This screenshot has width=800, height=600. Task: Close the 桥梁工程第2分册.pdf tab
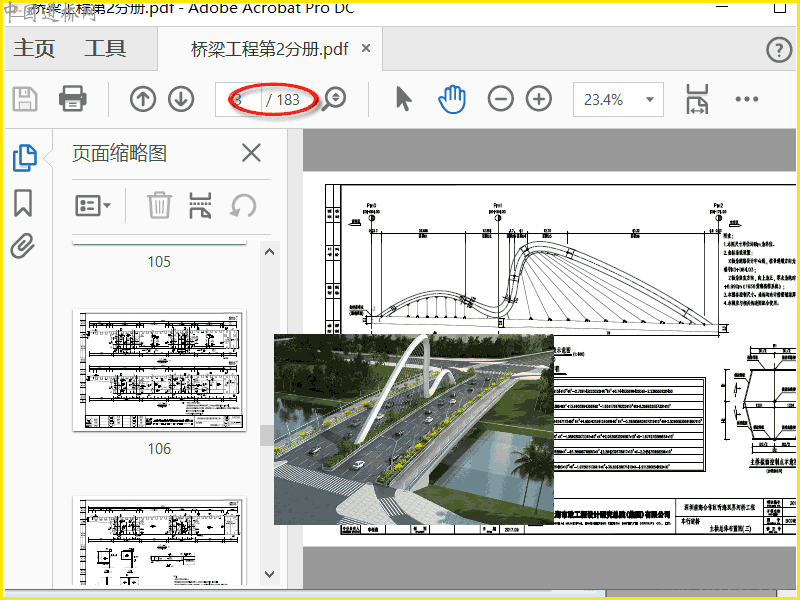pyautogui.click(x=366, y=48)
